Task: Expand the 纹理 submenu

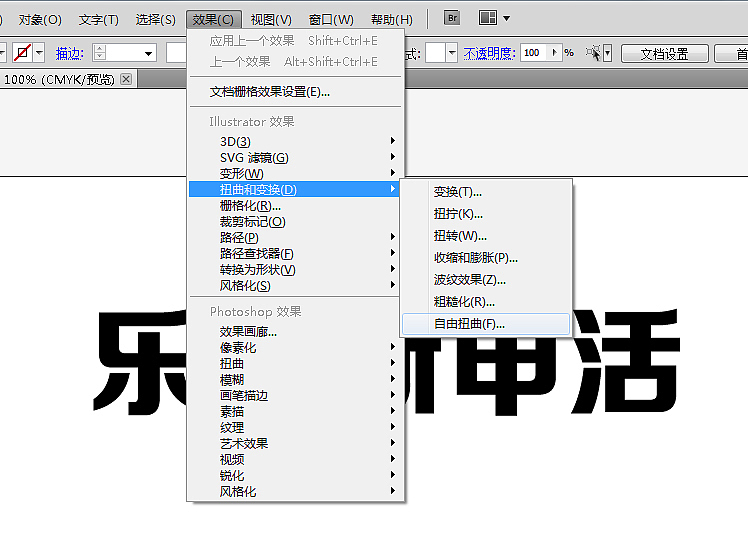Action: pyautogui.click(x=294, y=427)
